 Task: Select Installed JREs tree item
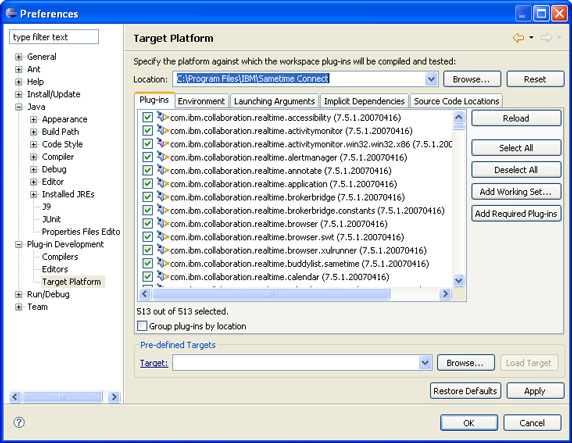coord(68,194)
